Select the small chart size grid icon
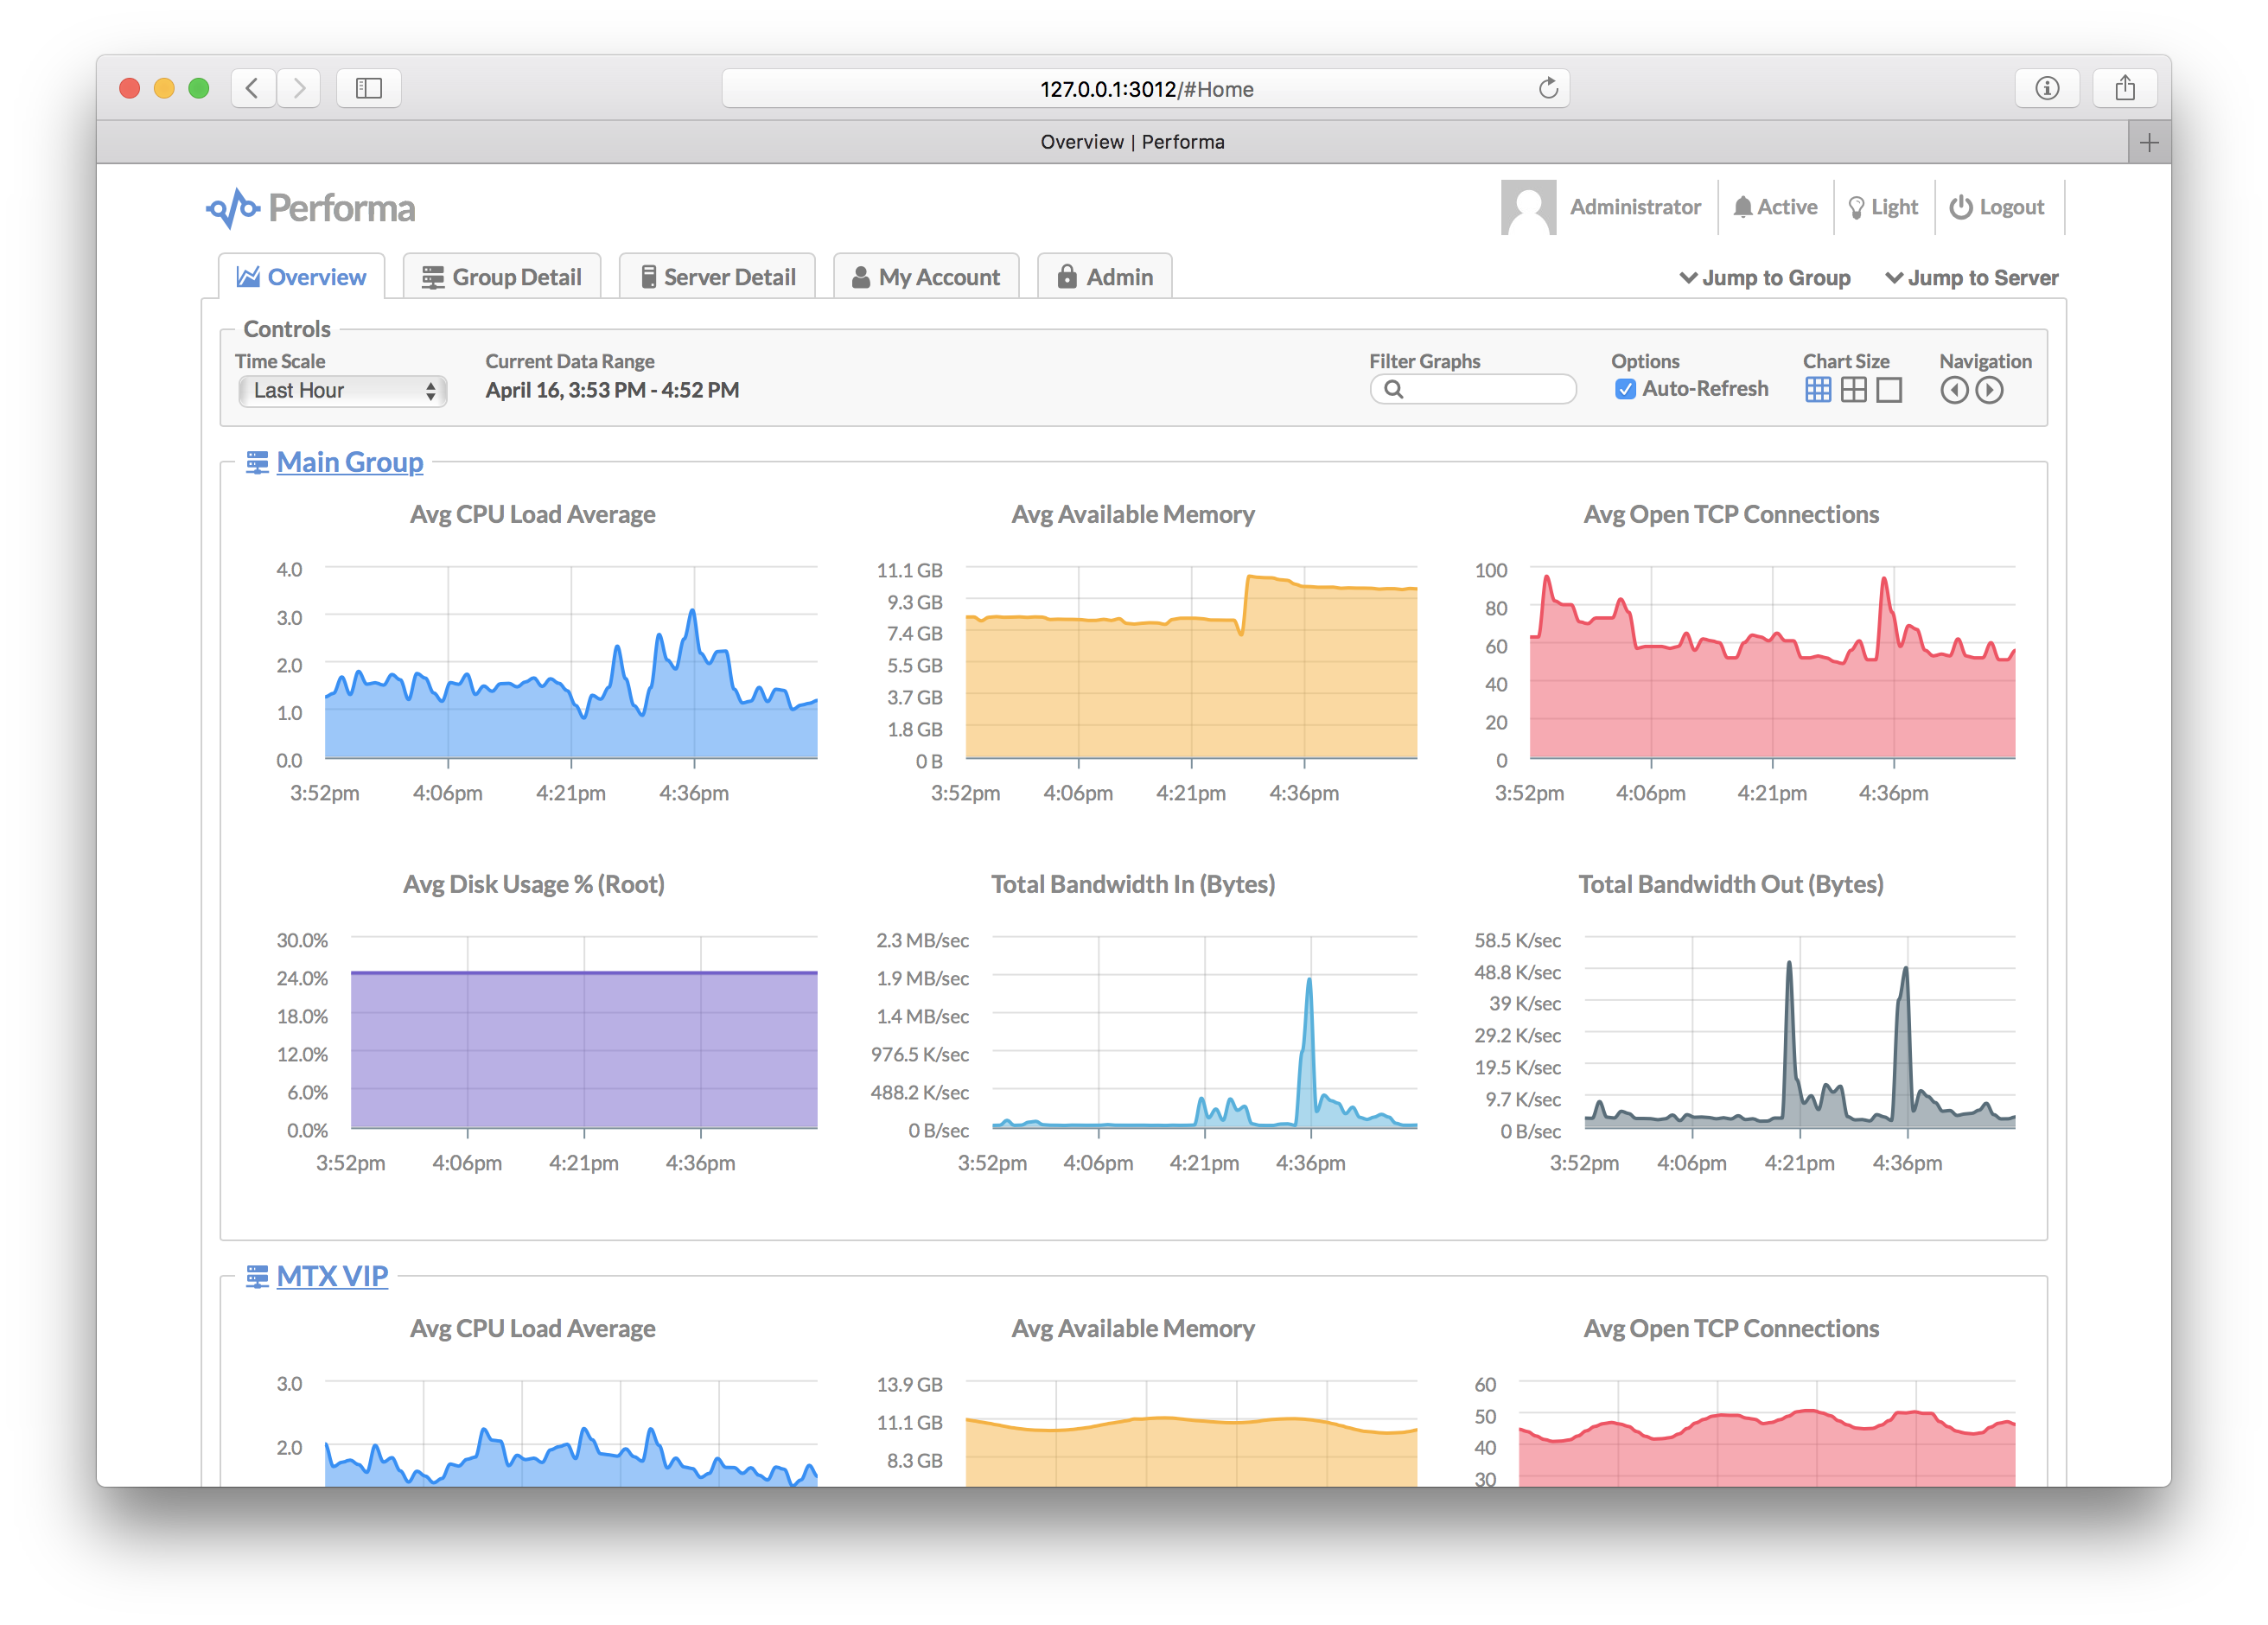 coord(1817,390)
